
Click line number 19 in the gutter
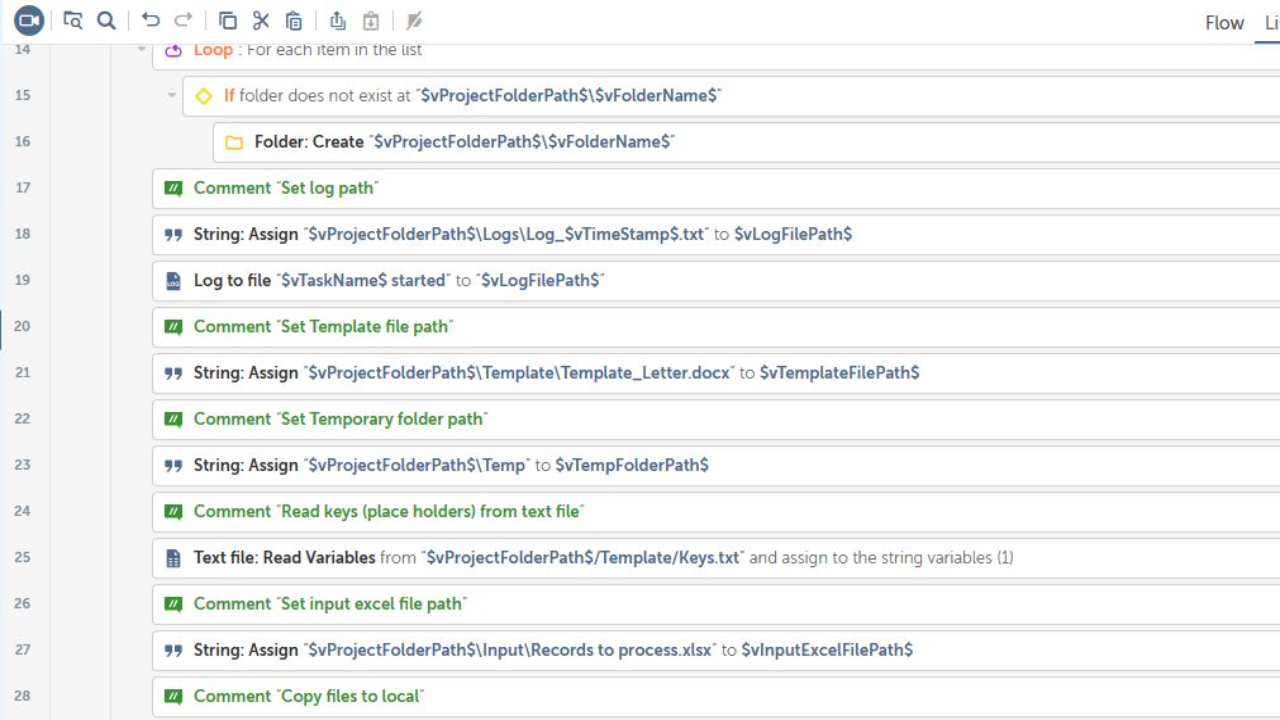click(23, 280)
